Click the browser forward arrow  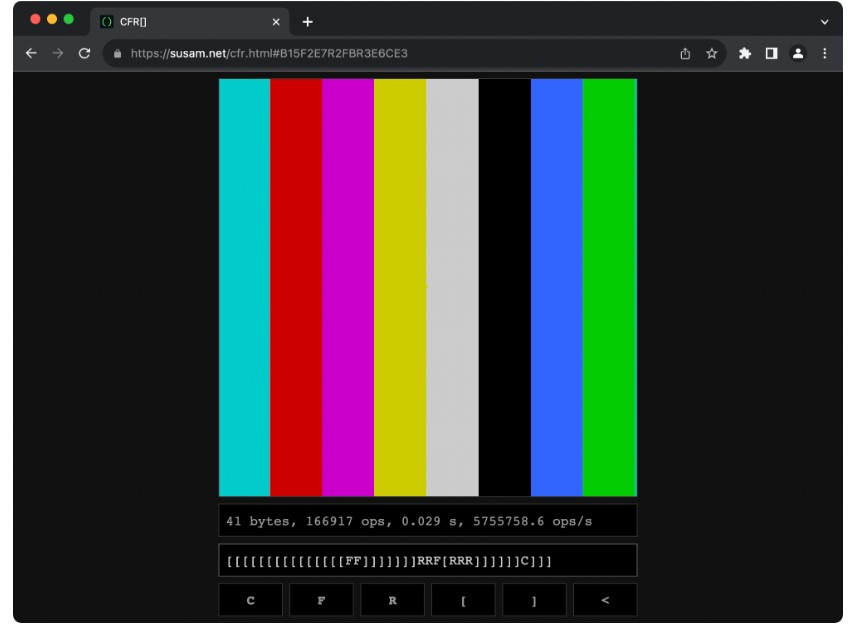(57, 54)
